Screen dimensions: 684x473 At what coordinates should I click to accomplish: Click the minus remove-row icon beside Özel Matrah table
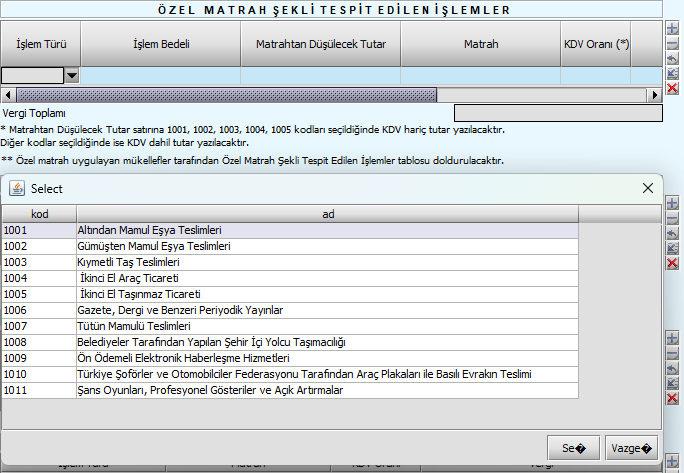pyautogui.click(x=672, y=44)
